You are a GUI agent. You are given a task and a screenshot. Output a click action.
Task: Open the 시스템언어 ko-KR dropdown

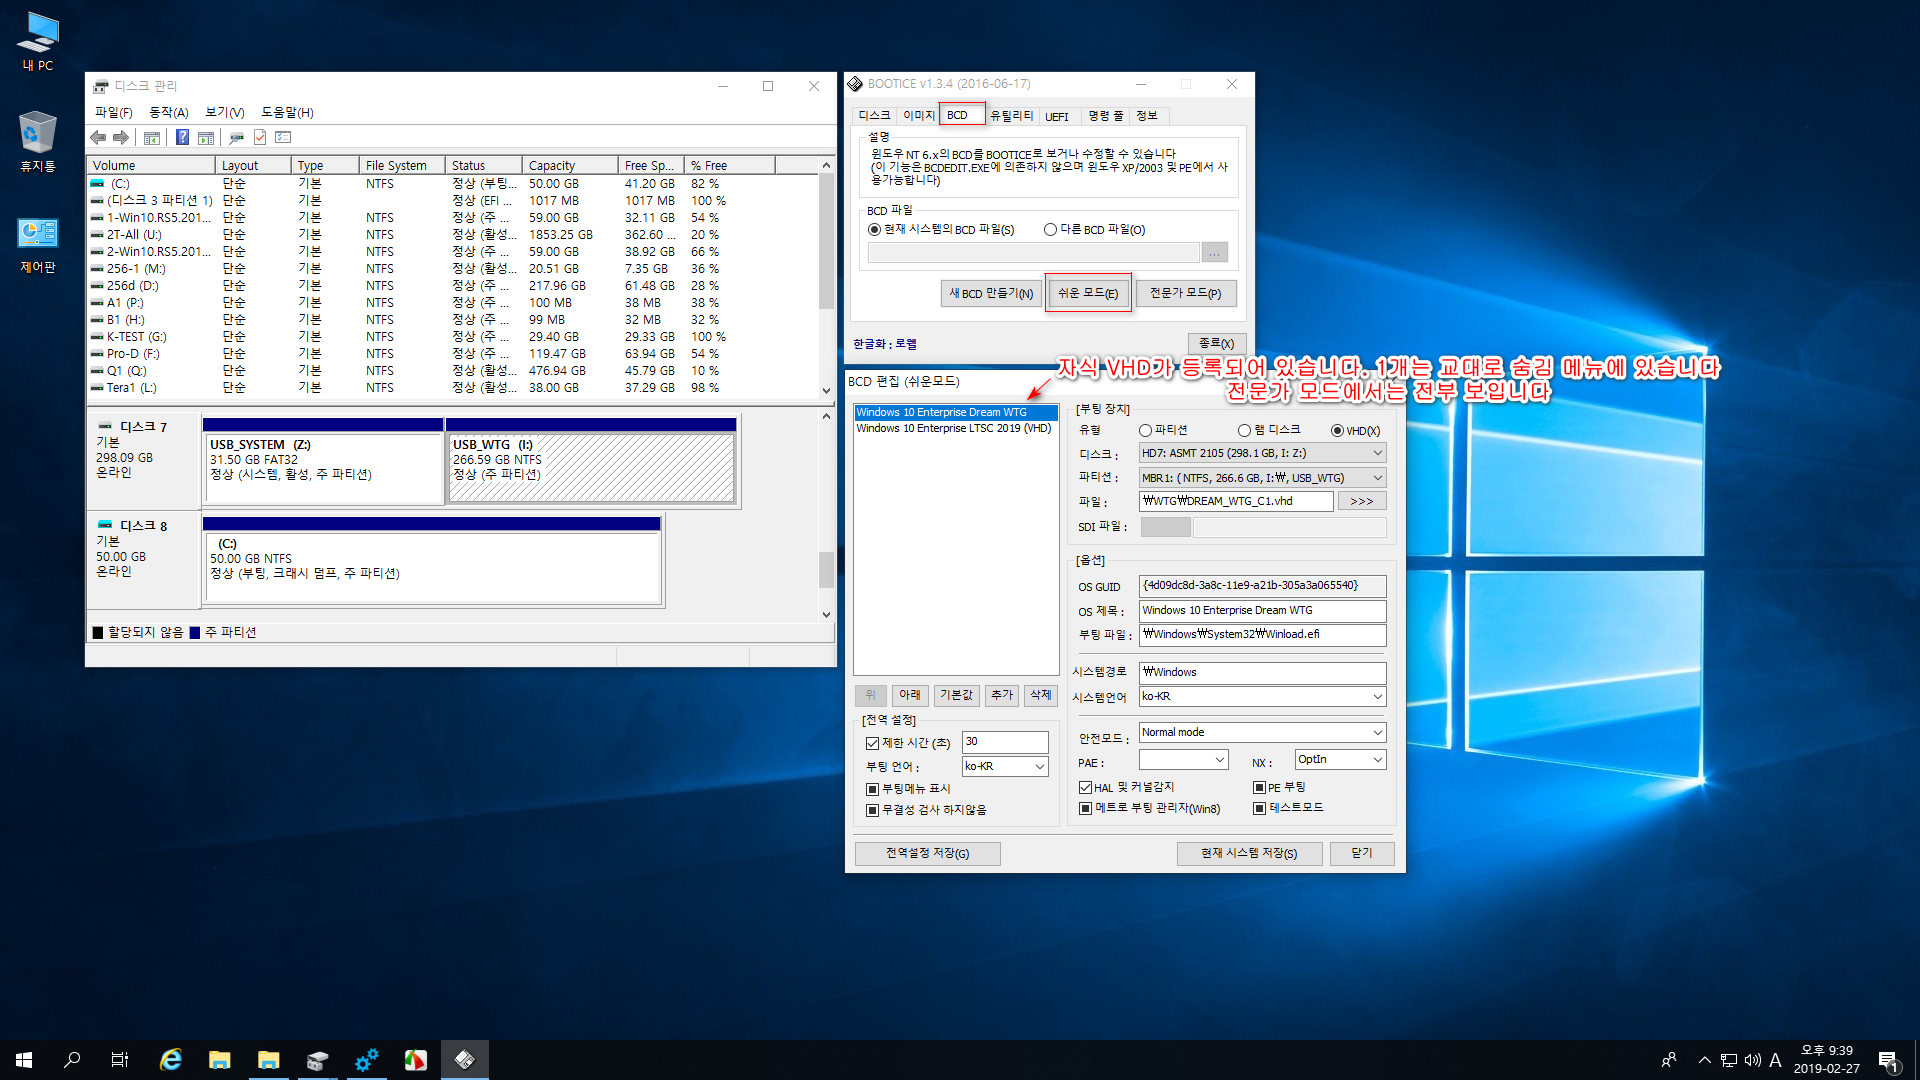pyautogui.click(x=1262, y=696)
